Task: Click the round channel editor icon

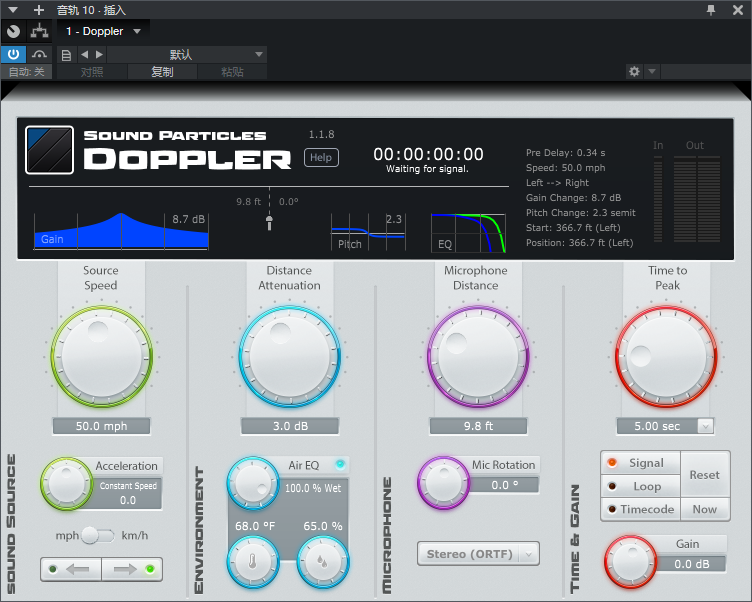Action: (13, 32)
